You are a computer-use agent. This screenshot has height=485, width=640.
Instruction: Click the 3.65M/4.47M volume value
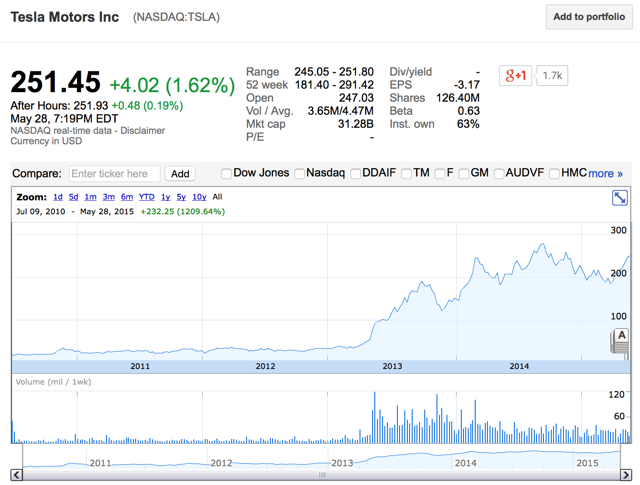(340, 111)
